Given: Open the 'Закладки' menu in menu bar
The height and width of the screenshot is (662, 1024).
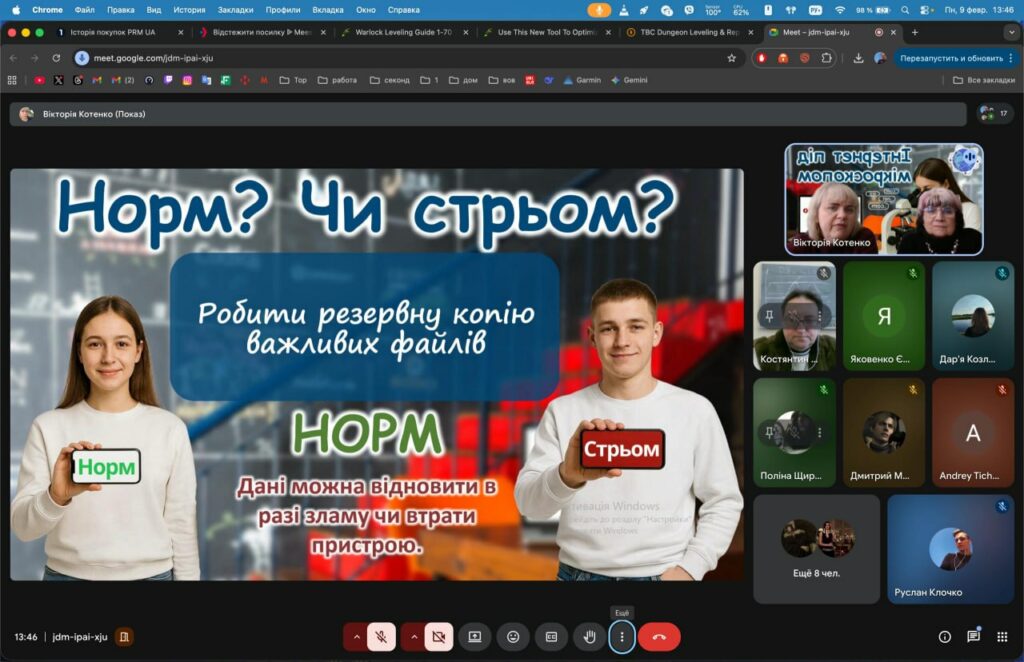Looking at the screenshot, I should point(235,10).
